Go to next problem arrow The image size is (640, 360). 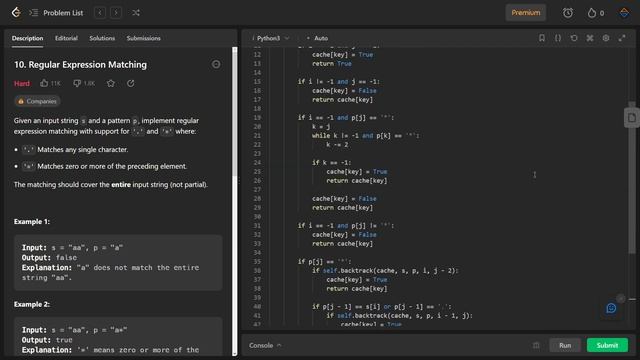(x=116, y=13)
